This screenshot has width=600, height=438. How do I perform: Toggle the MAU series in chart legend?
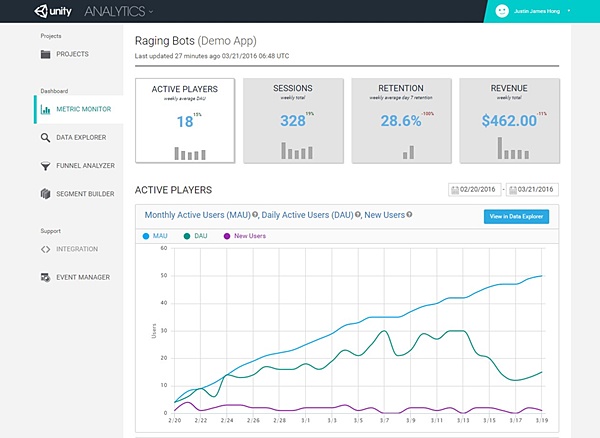(x=155, y=236)
